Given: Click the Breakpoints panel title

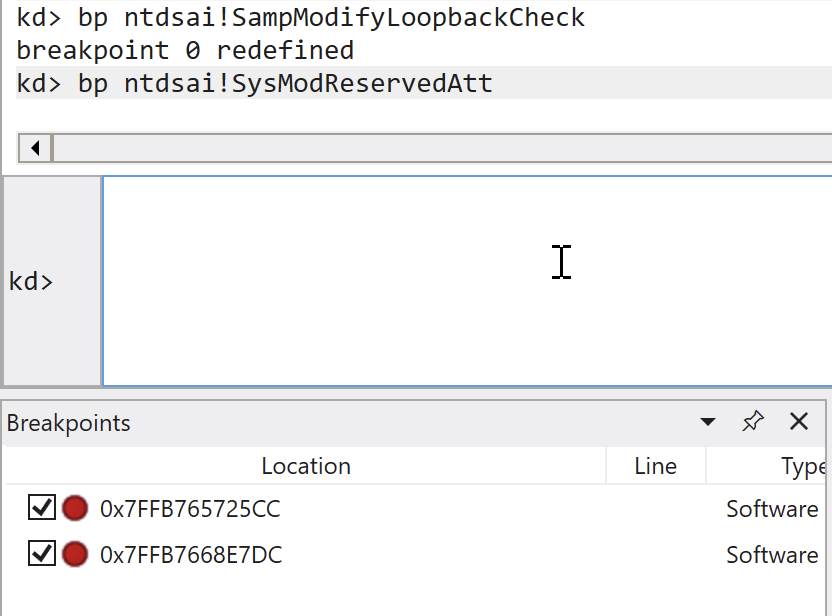Looking at the screenshot, I should (68, 423).
